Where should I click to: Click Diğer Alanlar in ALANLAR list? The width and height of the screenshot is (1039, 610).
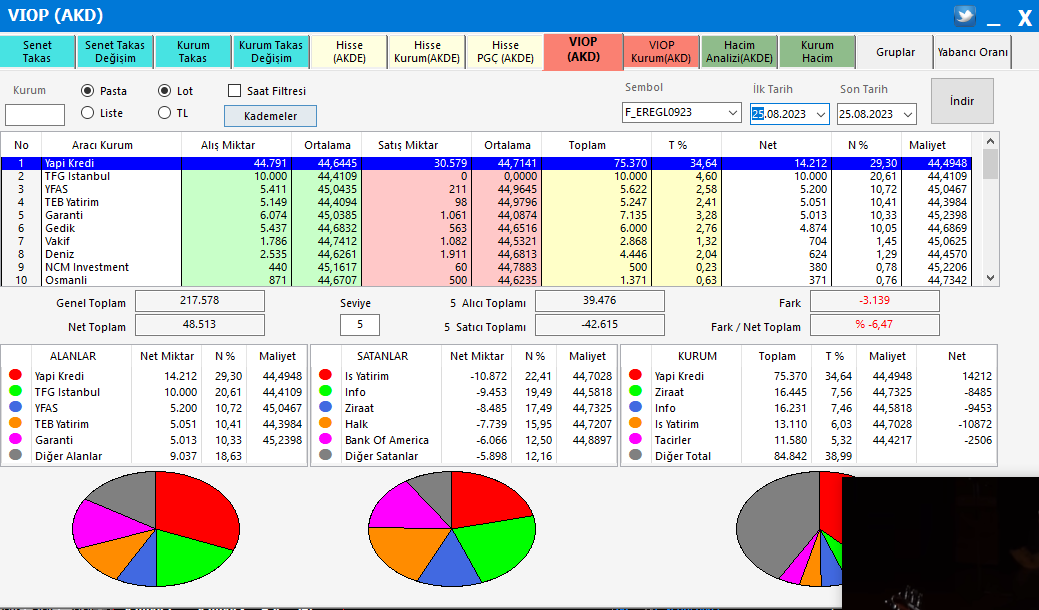tap(69, 456)
